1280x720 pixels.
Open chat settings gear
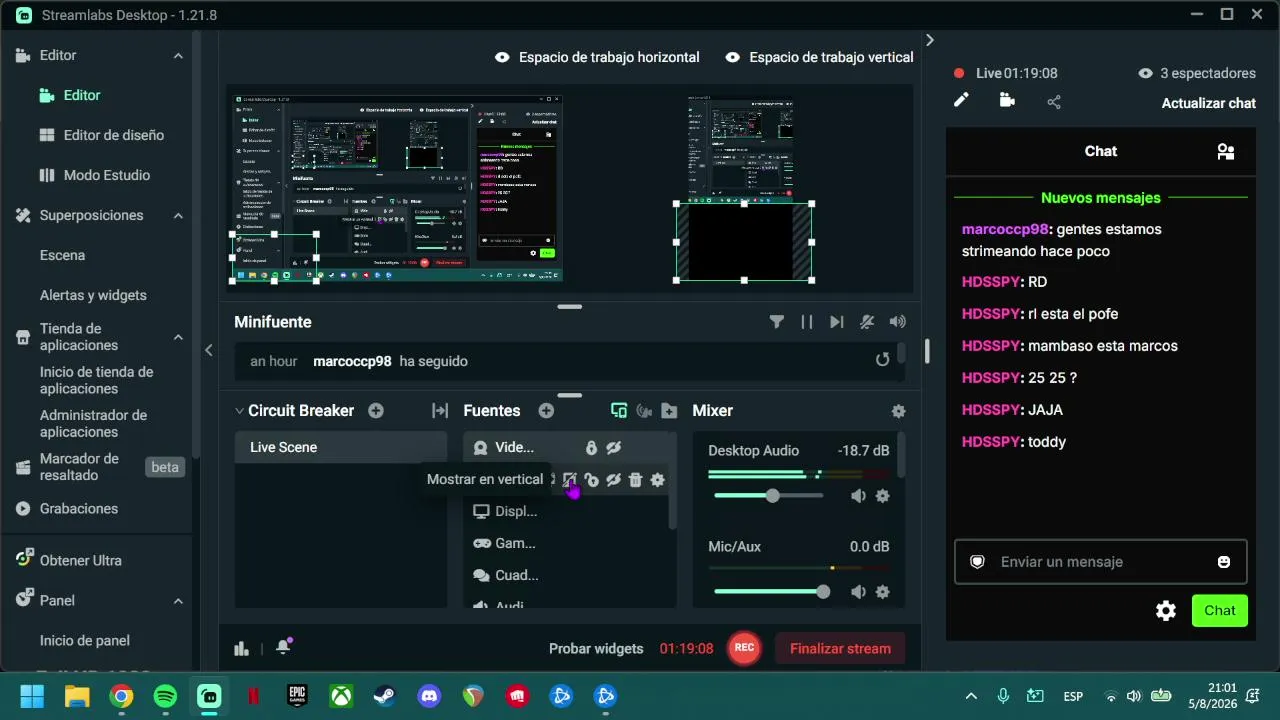click(x=1166, y=611)
